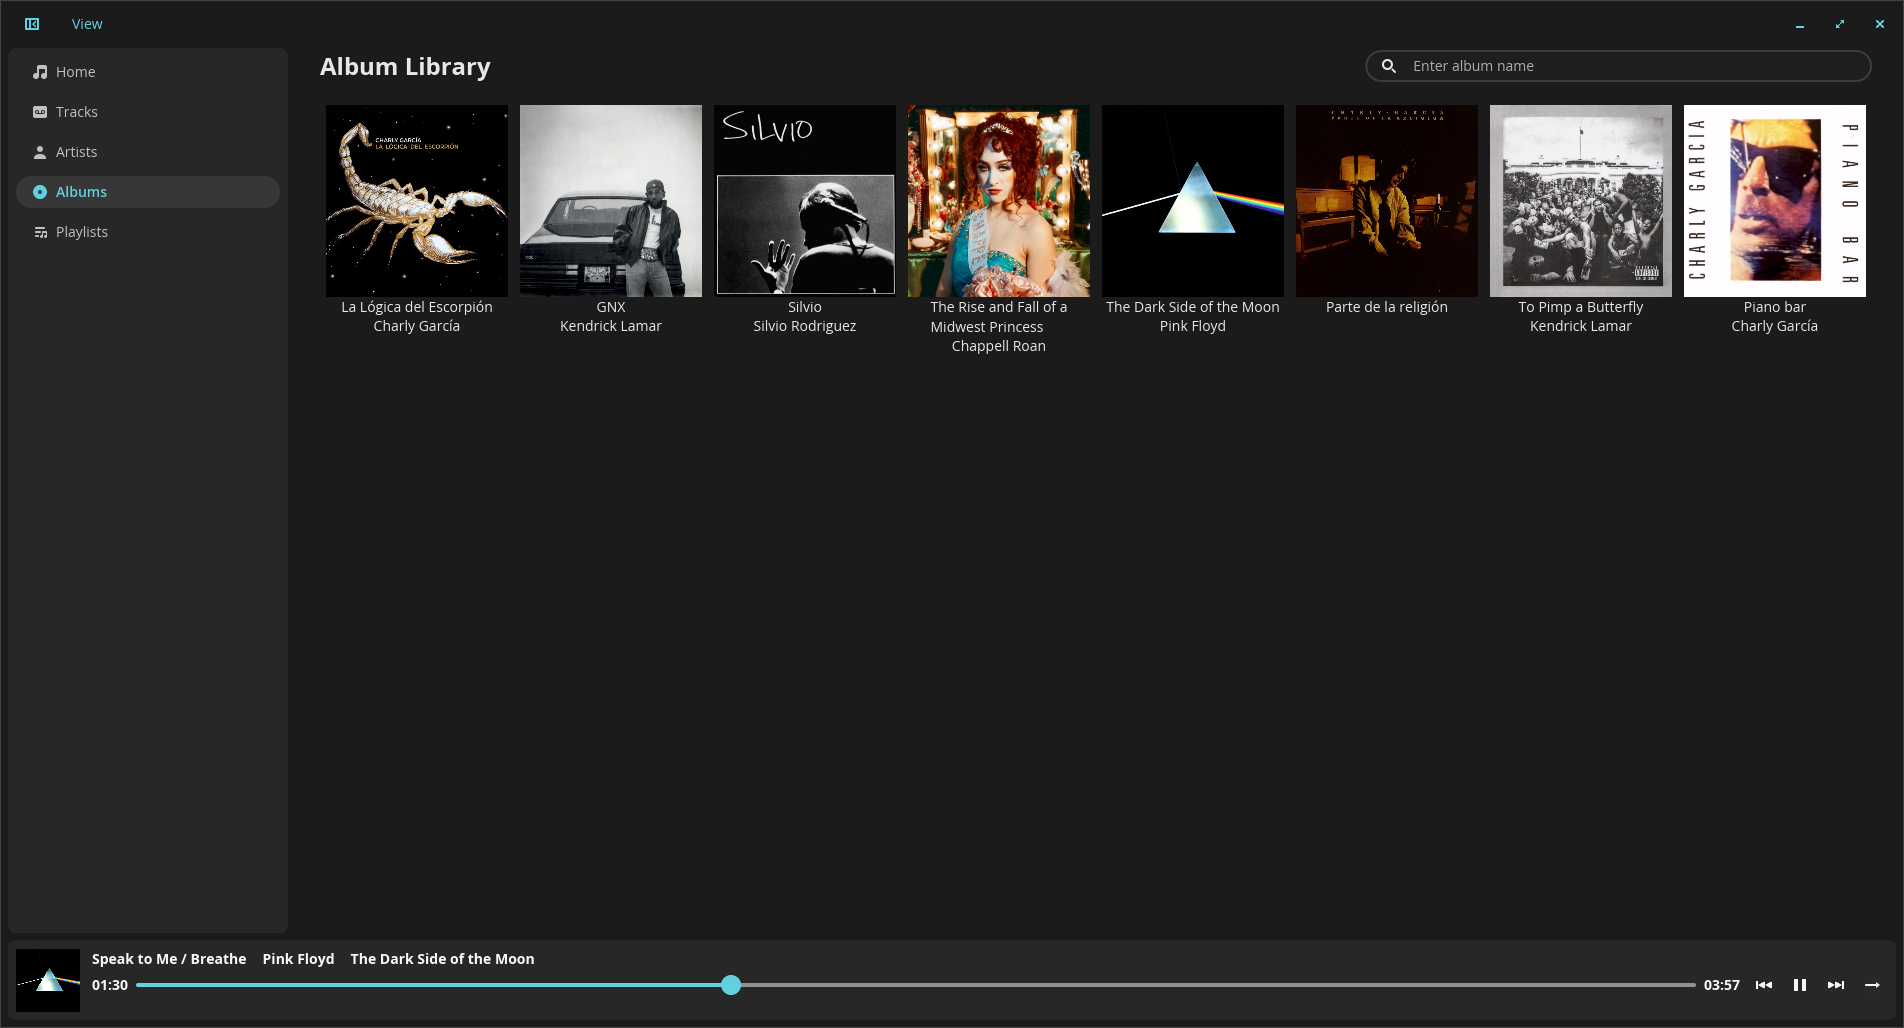The width and height of the screenshot is (1904, 1028).
Task: Click the 'GNX' album title text
Action: tap(611, 307)
